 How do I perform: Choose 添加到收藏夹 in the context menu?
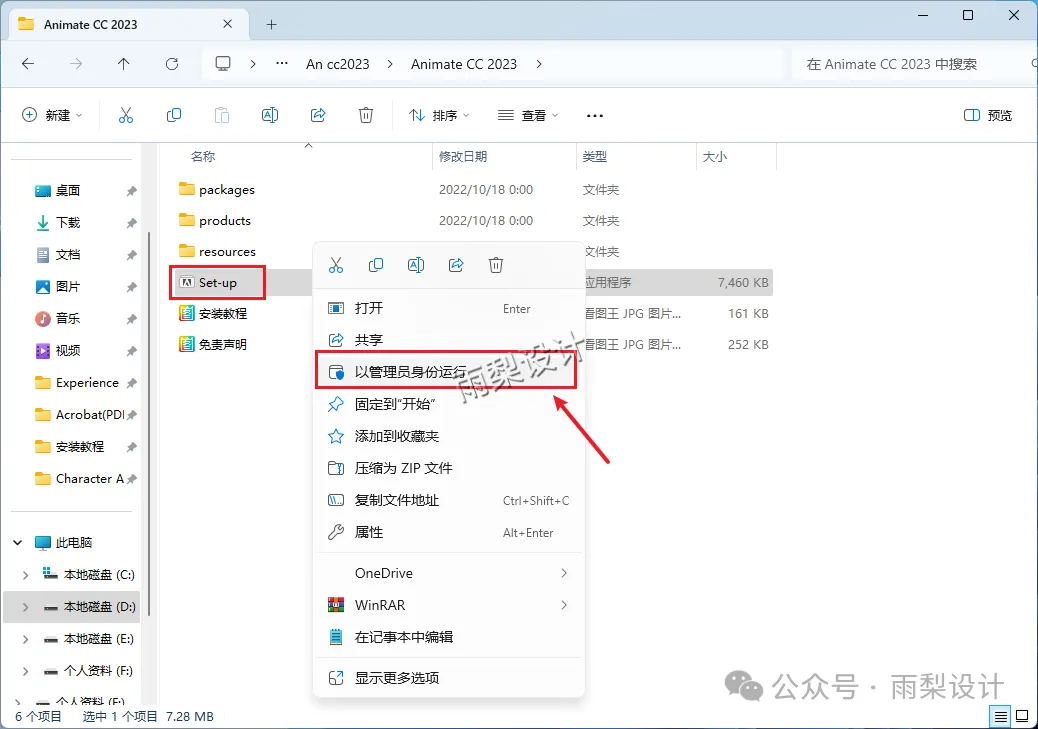click(x=449, y=436)
